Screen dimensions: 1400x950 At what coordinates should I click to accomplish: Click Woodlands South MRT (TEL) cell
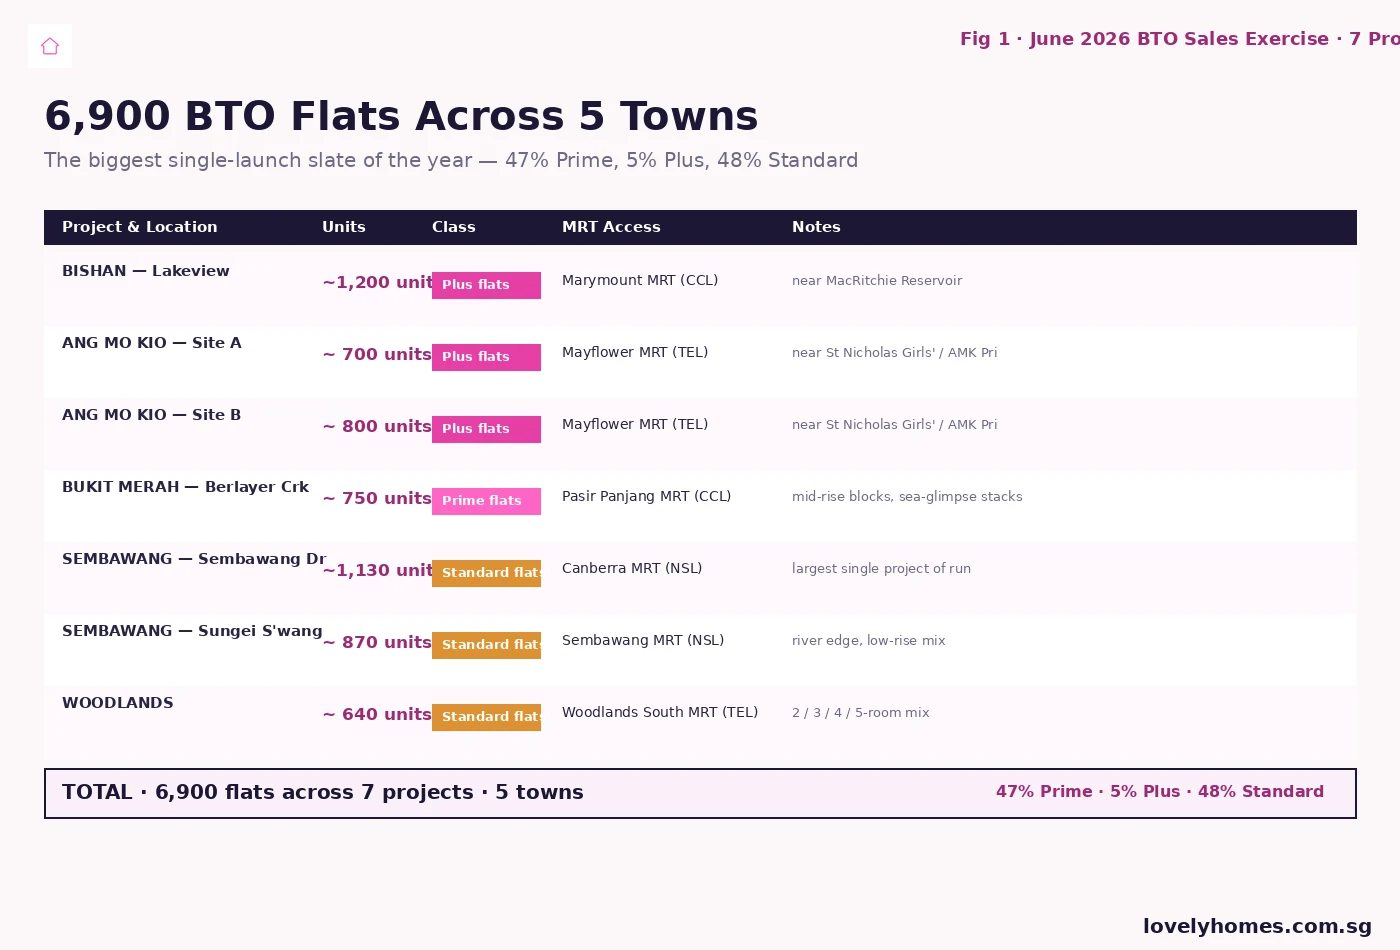660,713
